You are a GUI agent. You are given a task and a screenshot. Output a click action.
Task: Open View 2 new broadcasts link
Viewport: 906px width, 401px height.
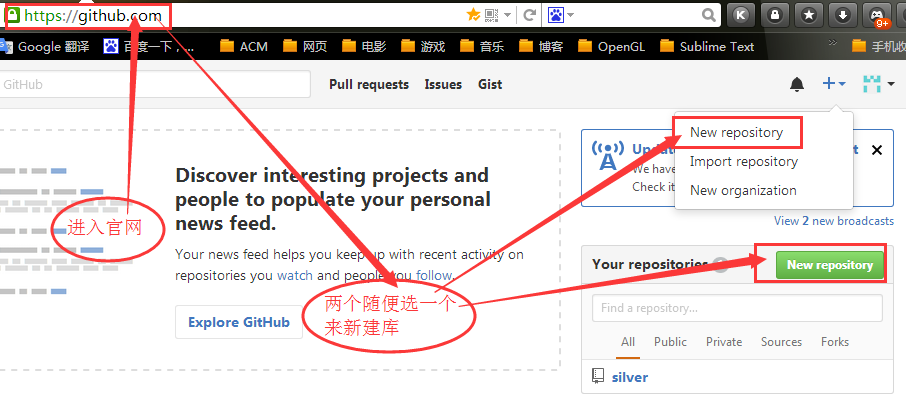pyautogui.click(x=834, y=221)
